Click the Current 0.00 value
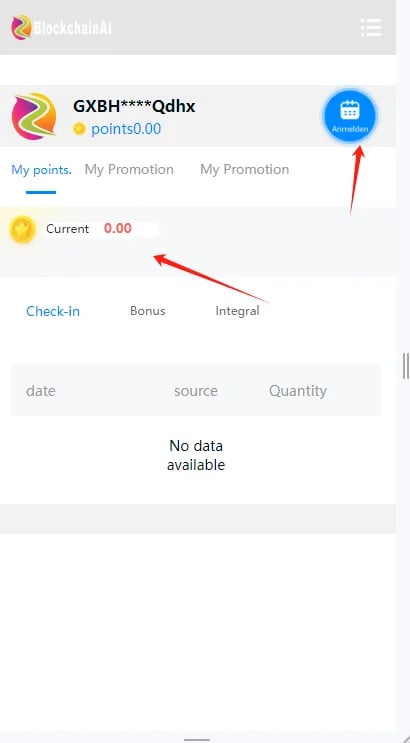This screenshot has width=410, height=743. click(x=118, y=228)
